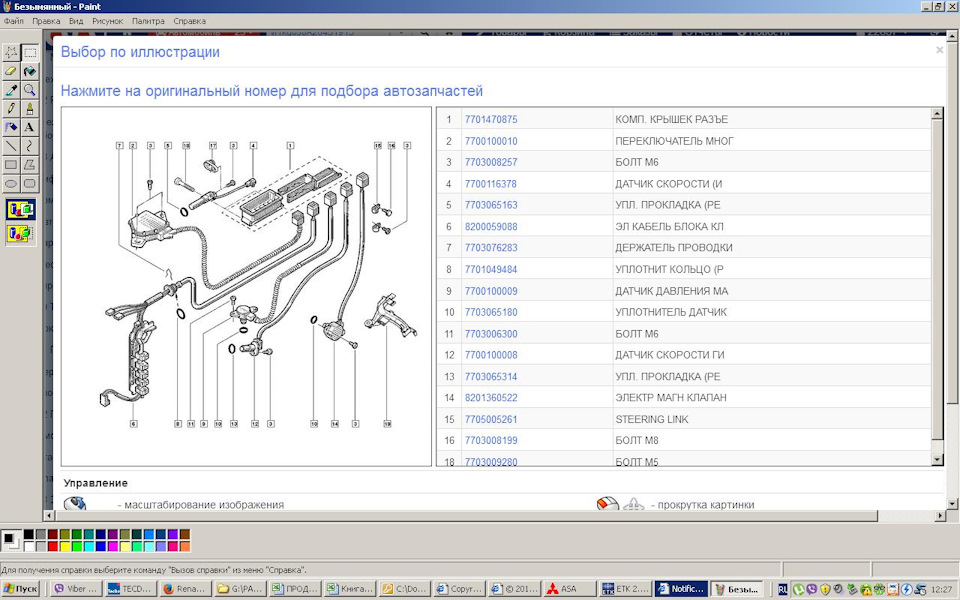Enable opaque selection background option
The width and height of the screenshot is (960, 600).
[x=20, y=209]
